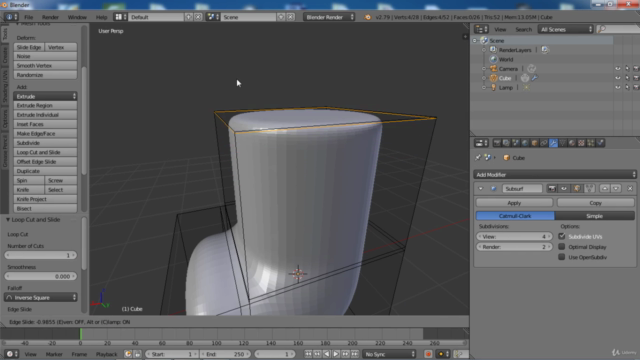Open the Material properties tab icon

[572, 143]
